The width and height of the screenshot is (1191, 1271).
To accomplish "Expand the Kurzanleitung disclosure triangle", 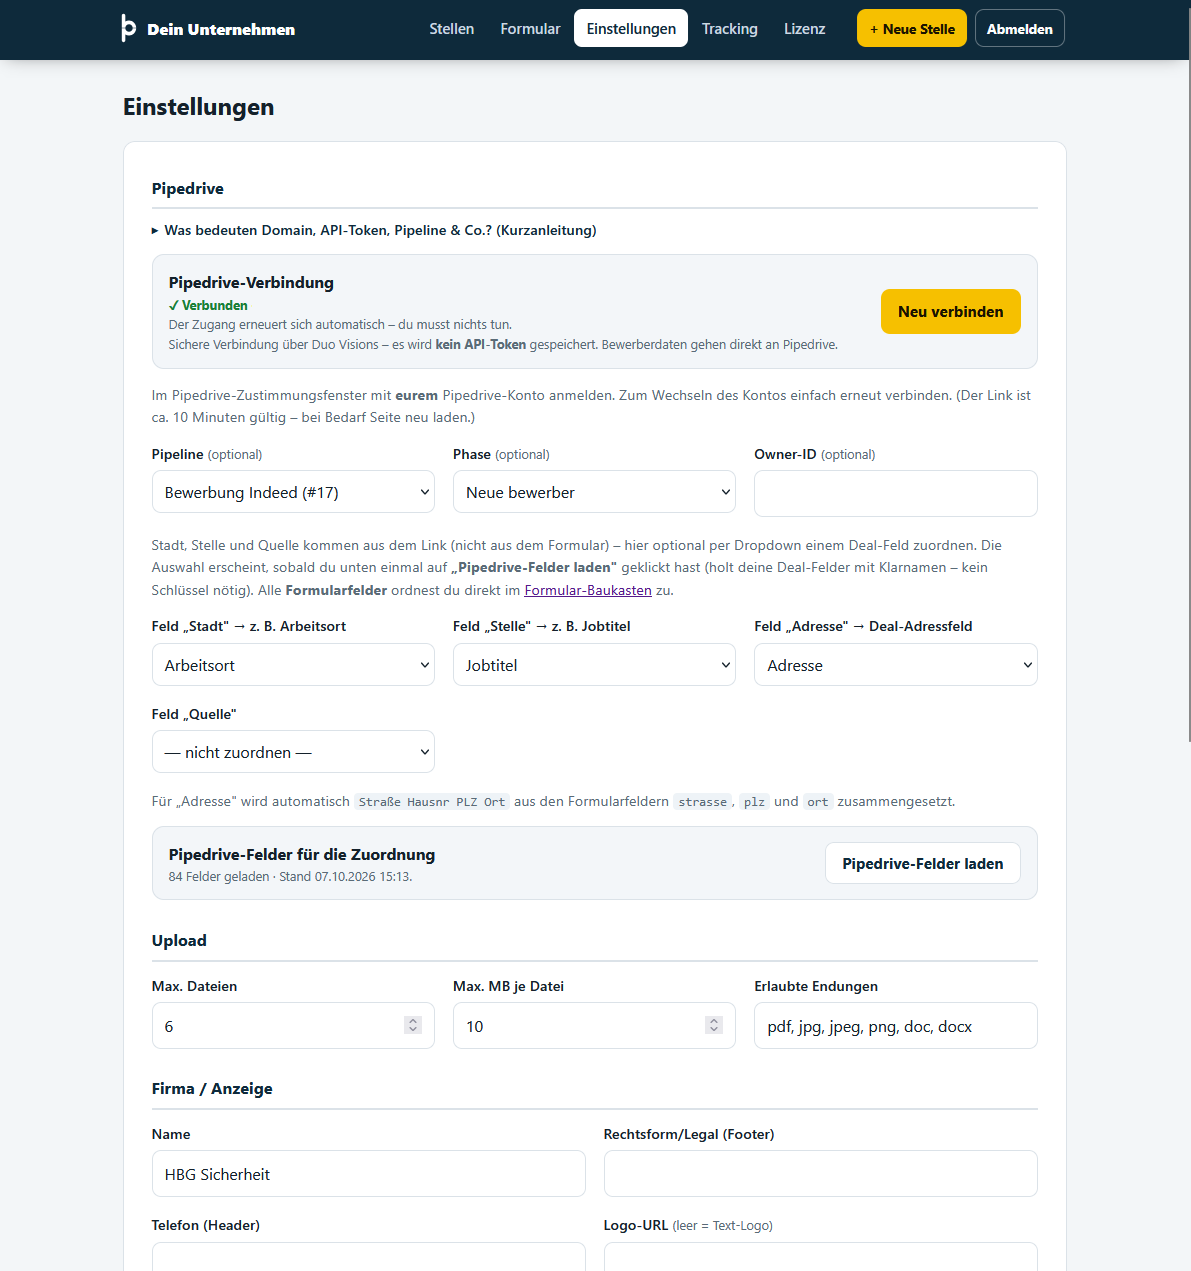I will (155, 230).
